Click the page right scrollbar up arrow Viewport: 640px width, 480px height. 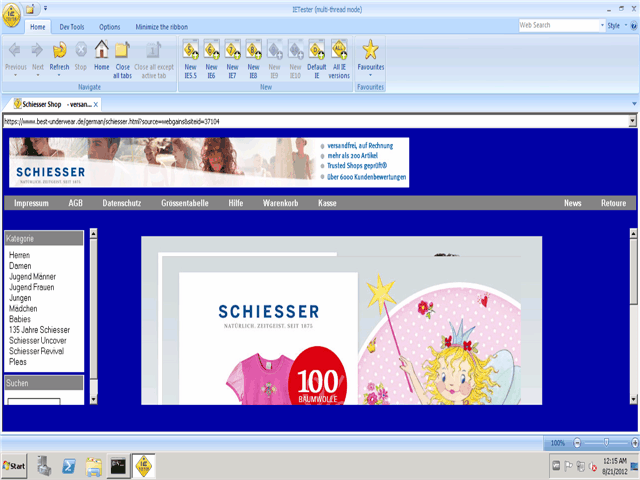[x=633, y=233]
